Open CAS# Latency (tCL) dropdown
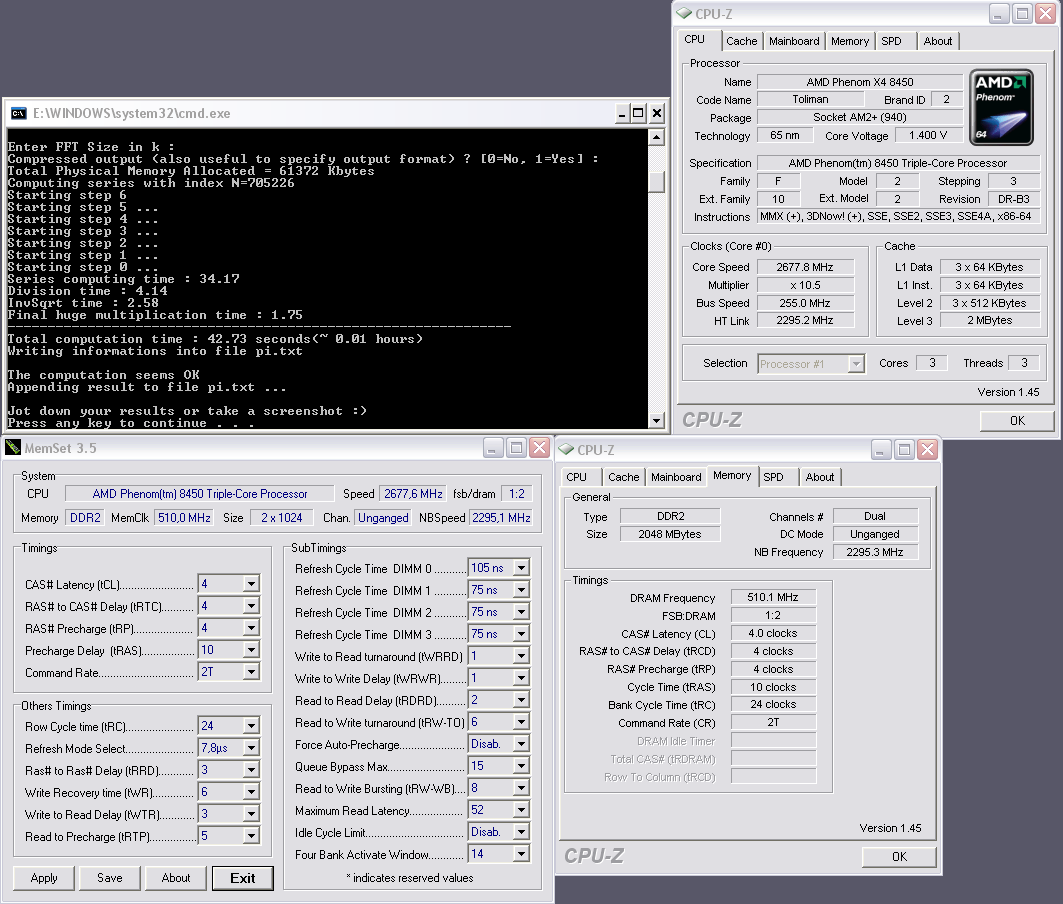 point(252,584)
